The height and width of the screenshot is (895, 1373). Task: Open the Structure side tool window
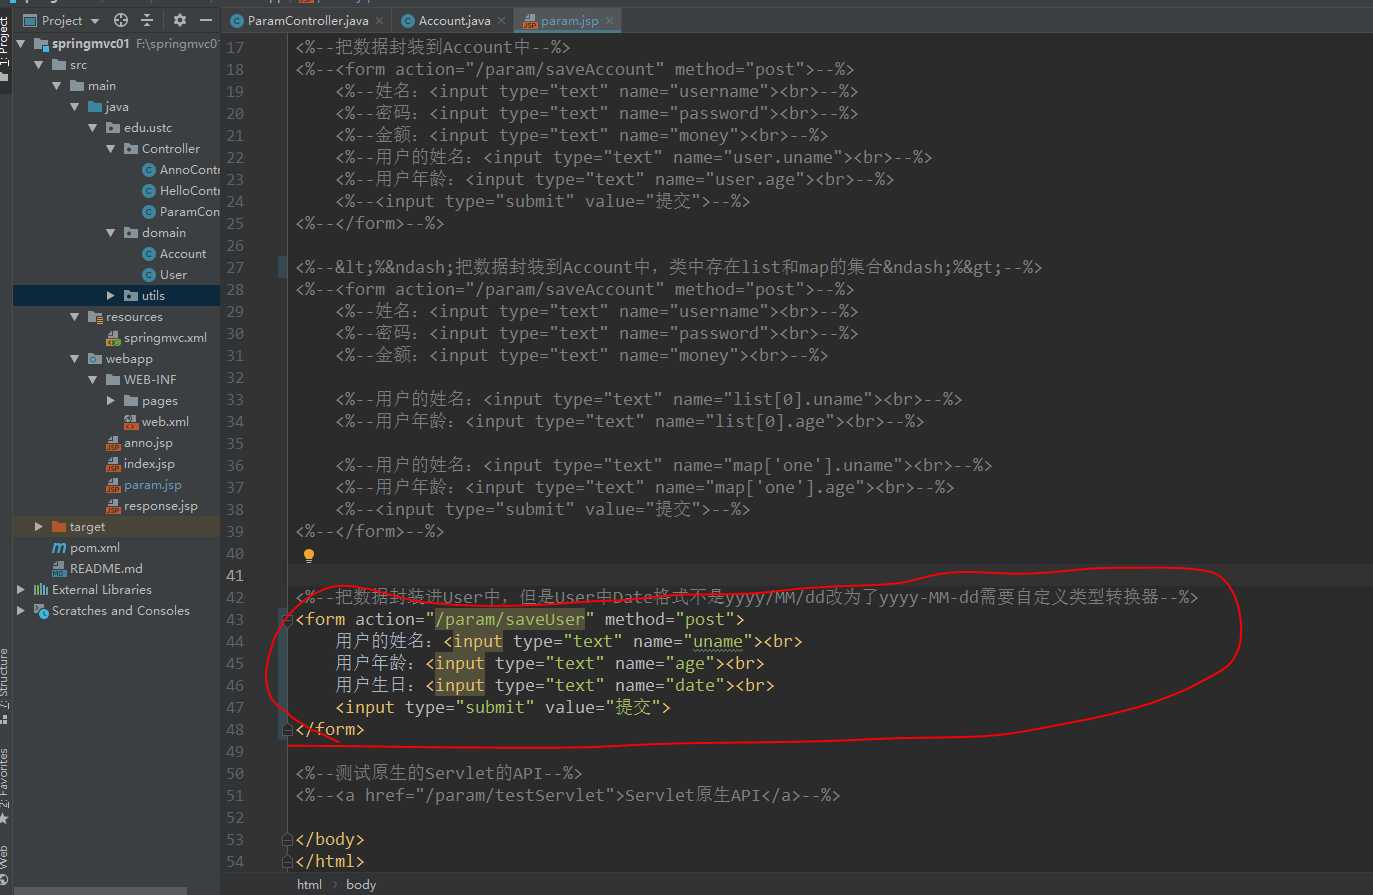6,686
